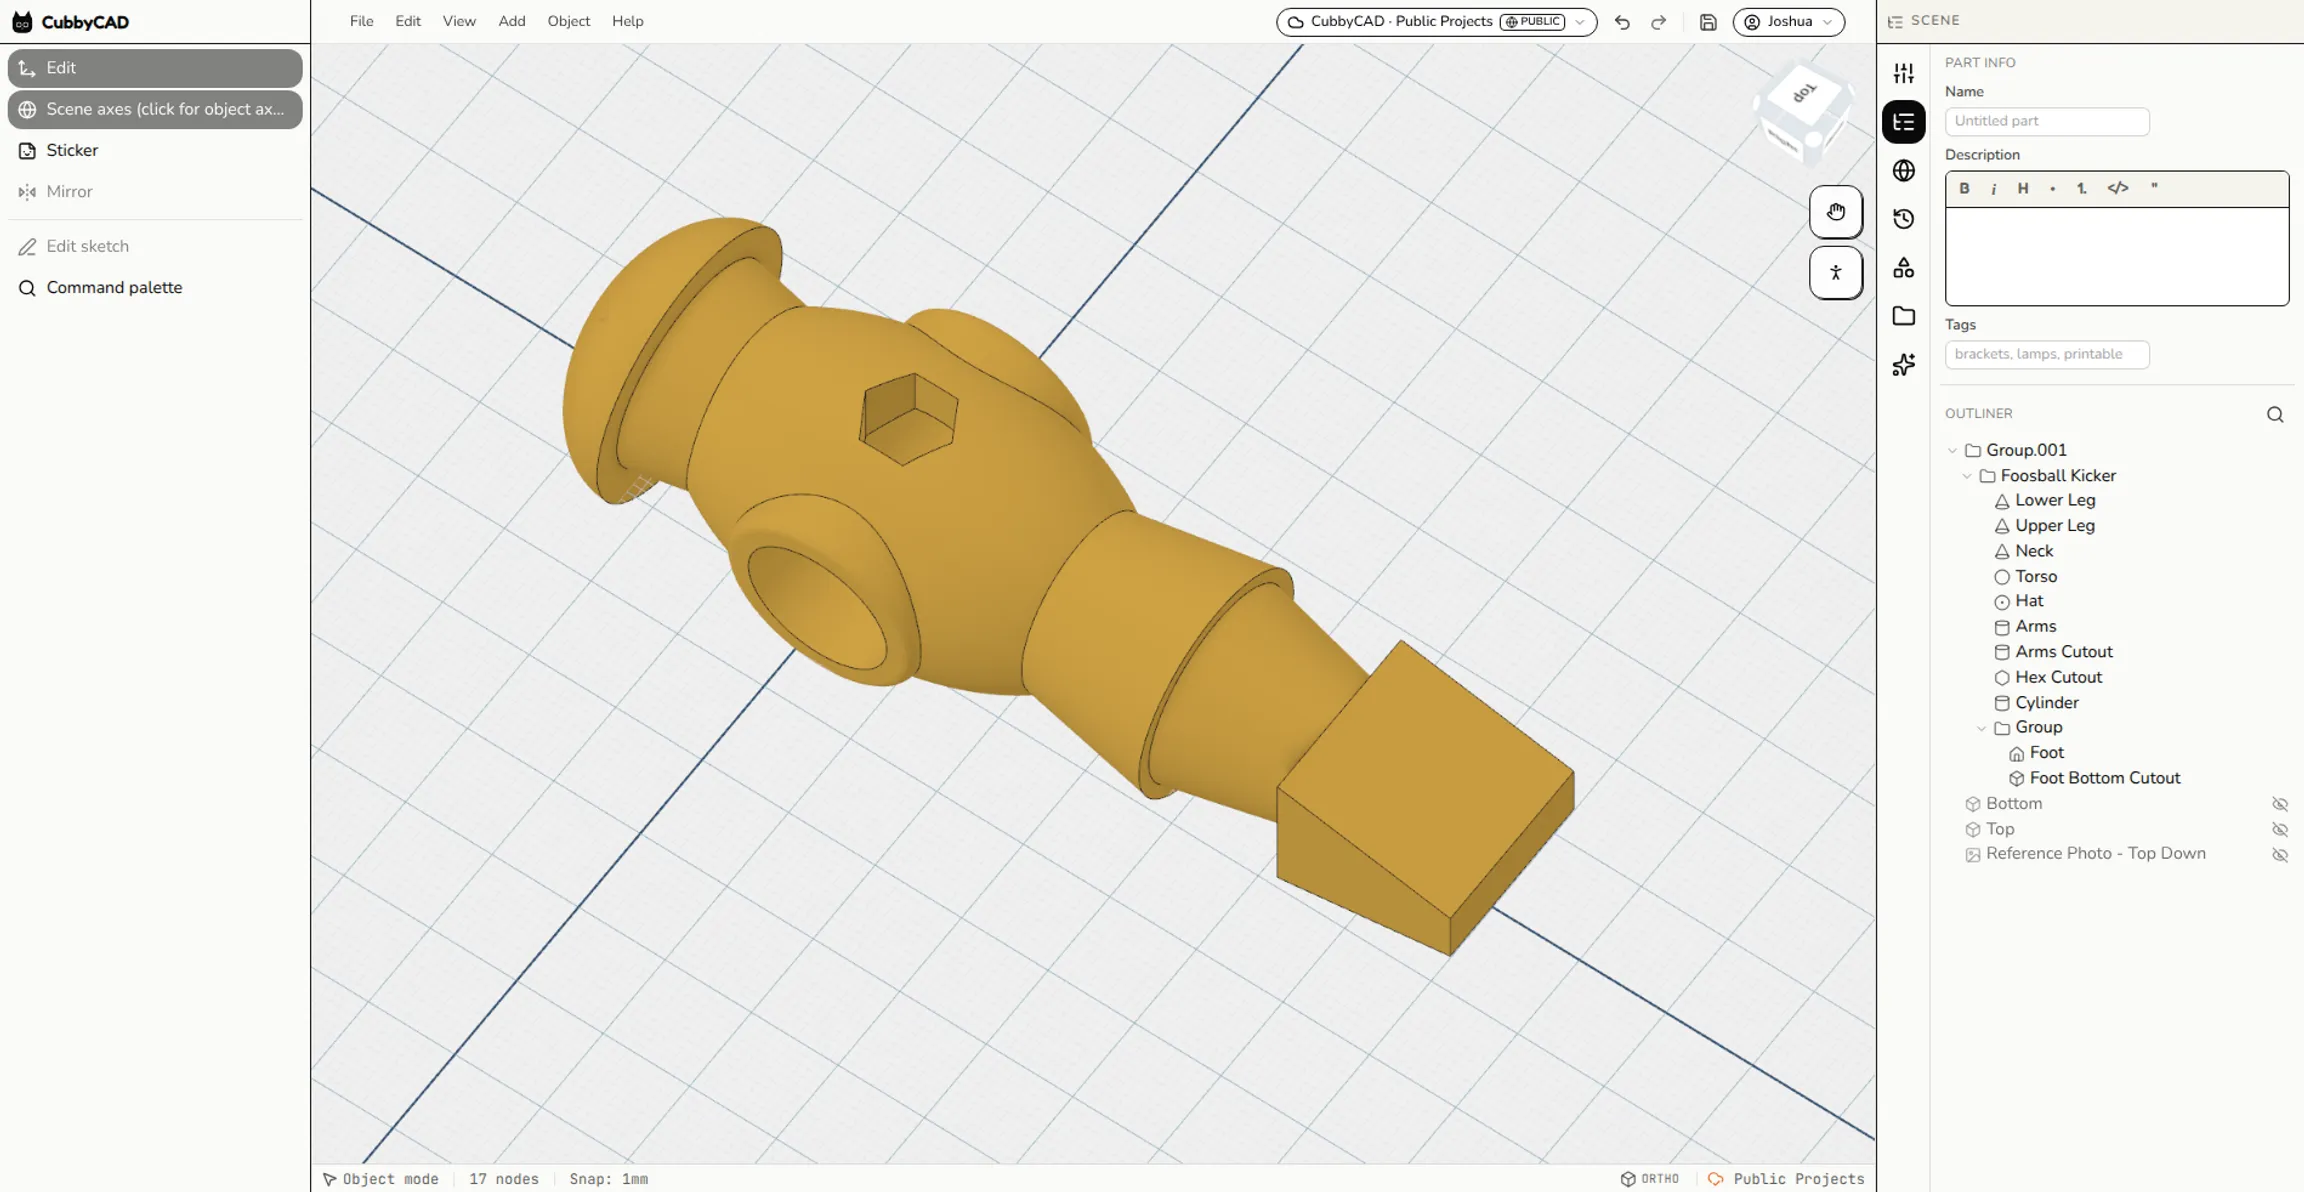Screen dimensions: 2304x1192
Task: Open the Object menu
Action: 568,21
